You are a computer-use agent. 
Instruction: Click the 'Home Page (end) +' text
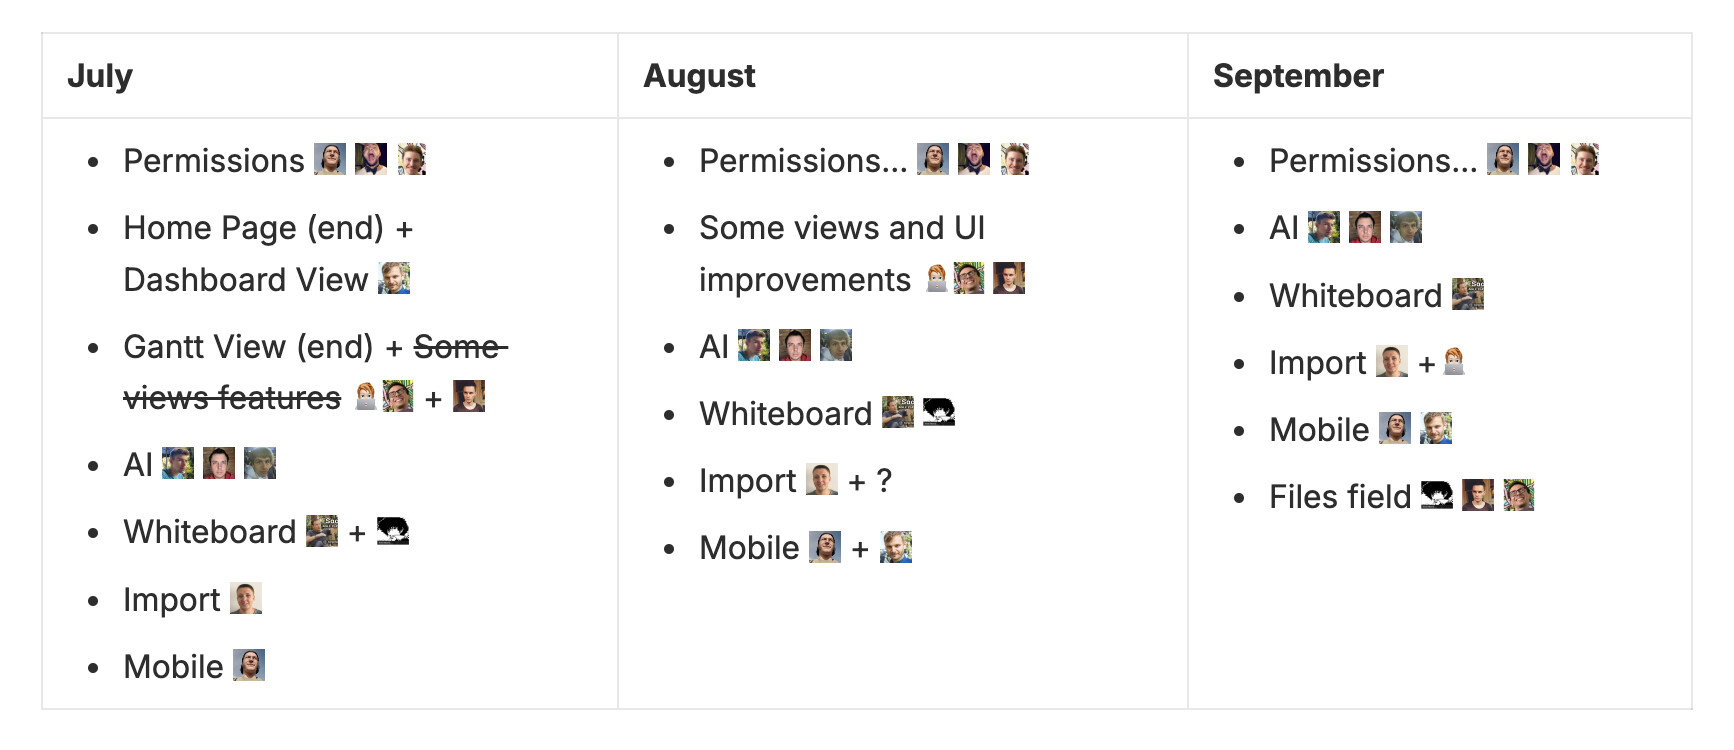pos(268,228)
